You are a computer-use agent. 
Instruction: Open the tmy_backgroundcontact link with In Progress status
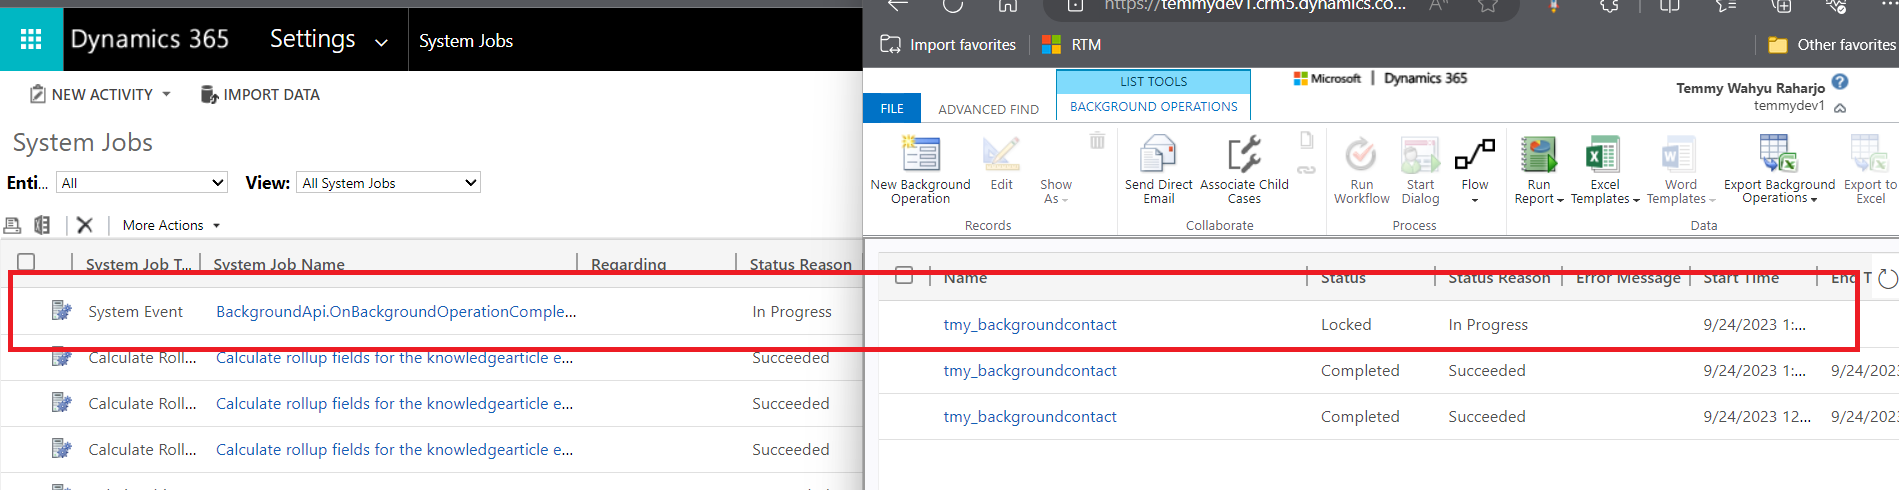pyautogui.click(x=1030, y=324)
